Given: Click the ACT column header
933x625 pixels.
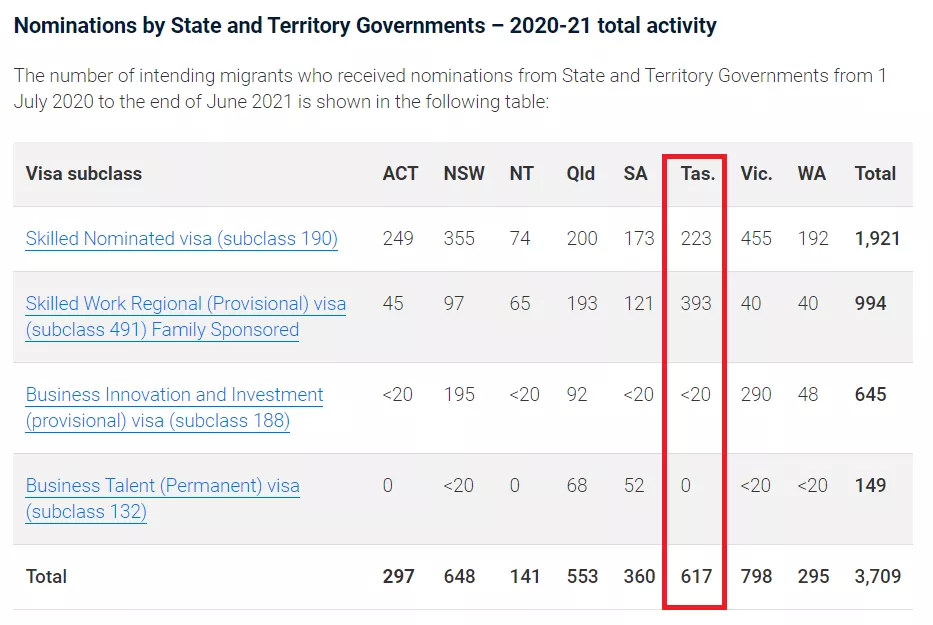Looking at the screenshot, I should tap(400, 174).
